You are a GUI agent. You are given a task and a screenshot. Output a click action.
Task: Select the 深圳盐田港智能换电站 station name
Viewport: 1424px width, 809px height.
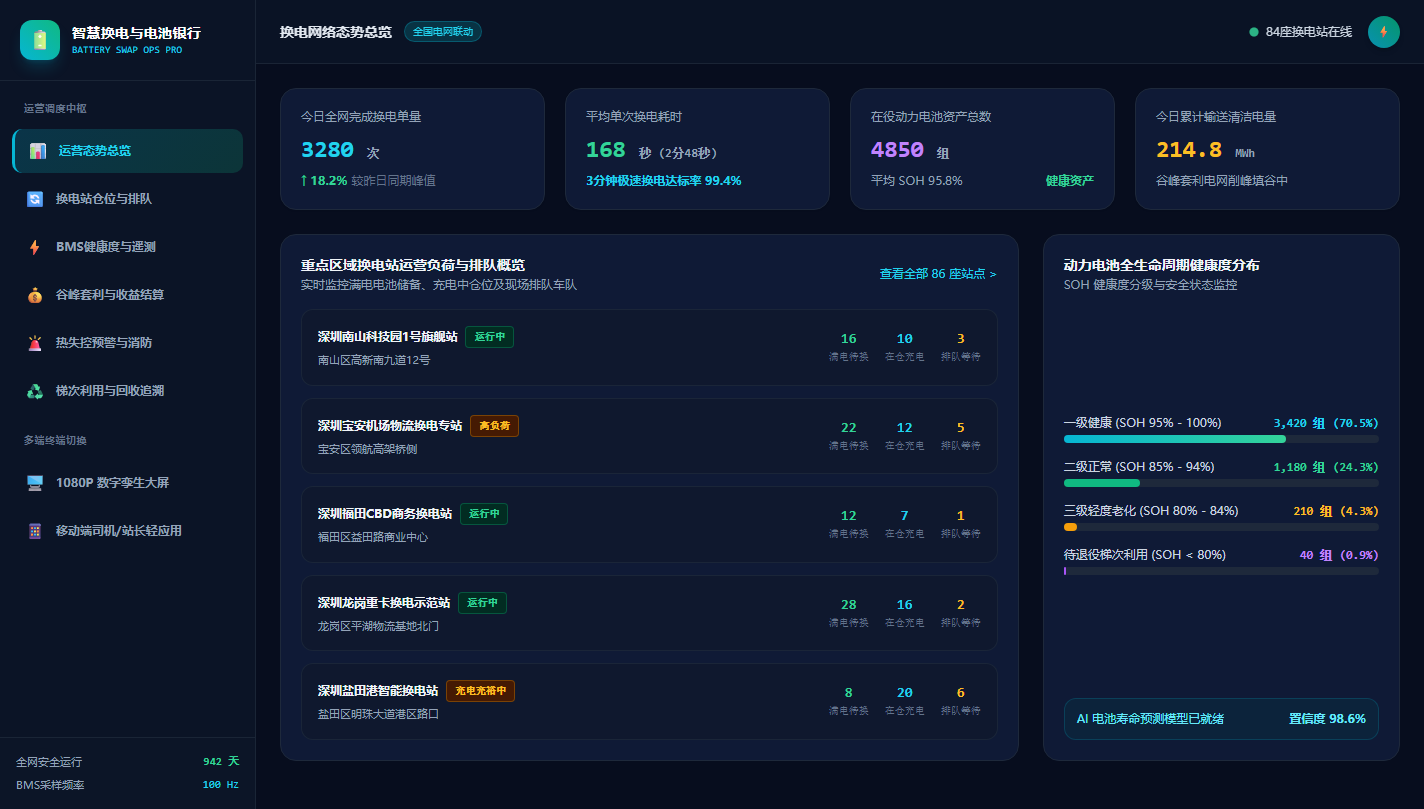point(378,691)
